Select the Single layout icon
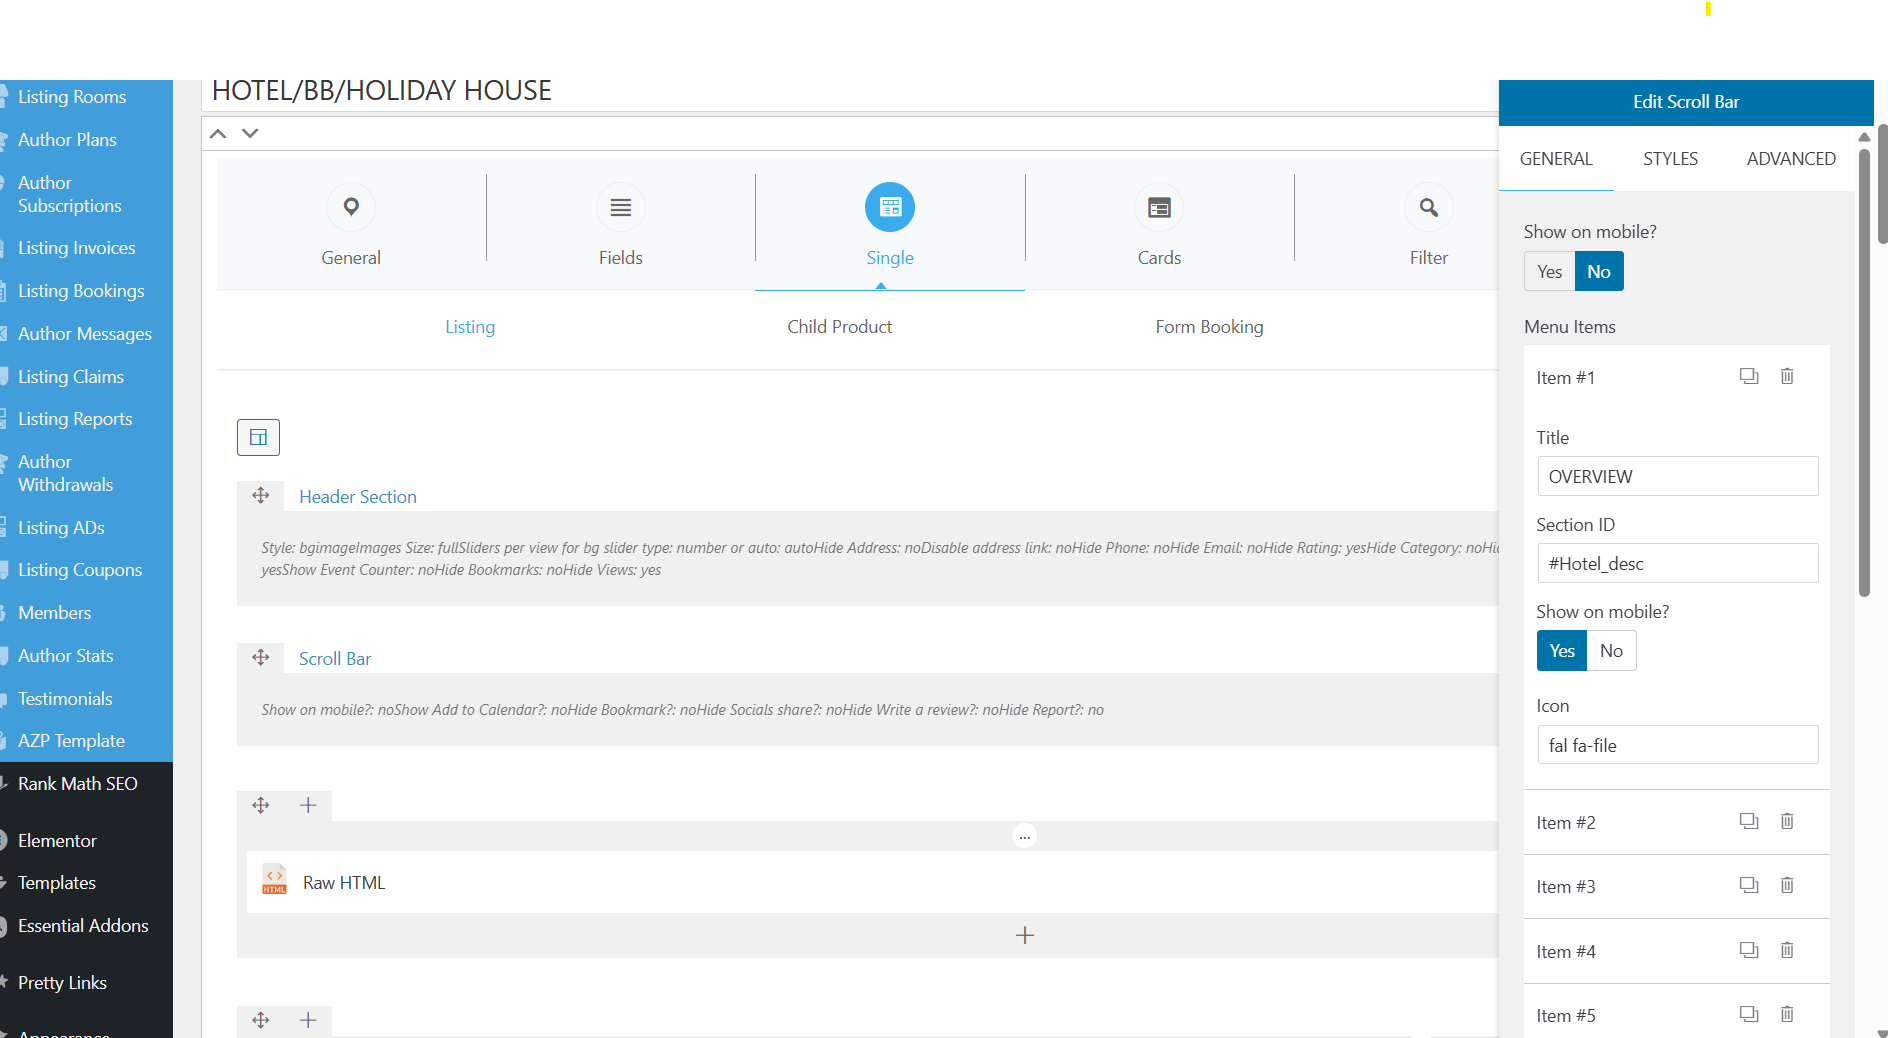Screen dimensions: 1888x1038 [890, 207]
